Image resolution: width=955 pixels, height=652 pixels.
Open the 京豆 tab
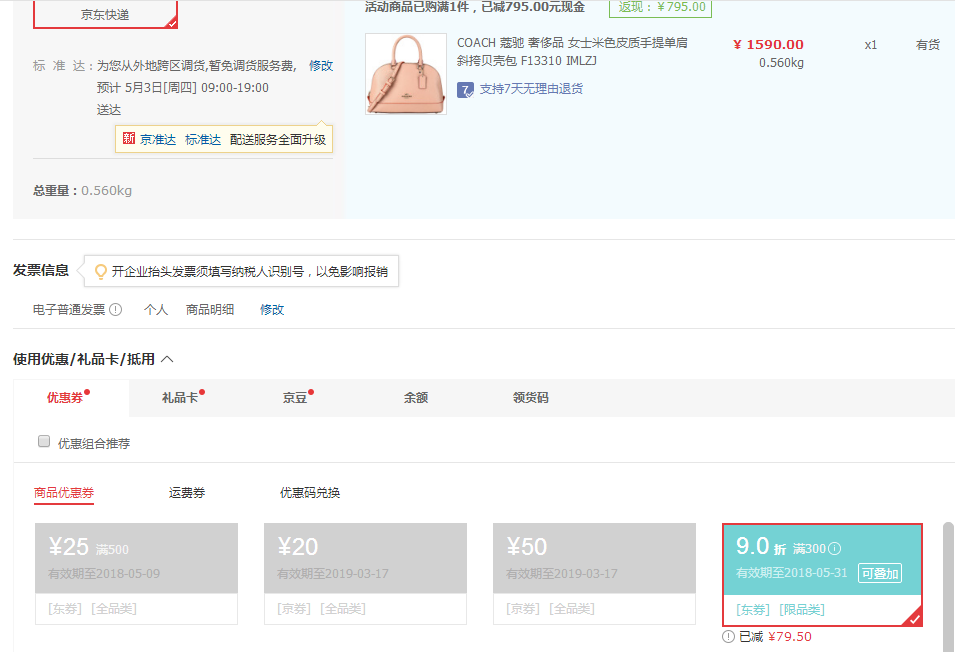[x=295, y=398]
